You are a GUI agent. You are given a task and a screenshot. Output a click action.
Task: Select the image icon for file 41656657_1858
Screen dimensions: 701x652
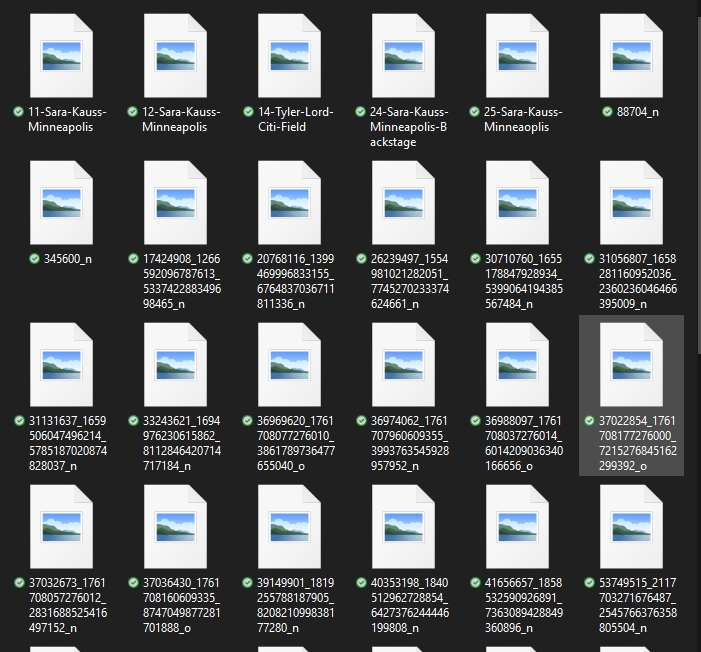(x=517, y=527)
